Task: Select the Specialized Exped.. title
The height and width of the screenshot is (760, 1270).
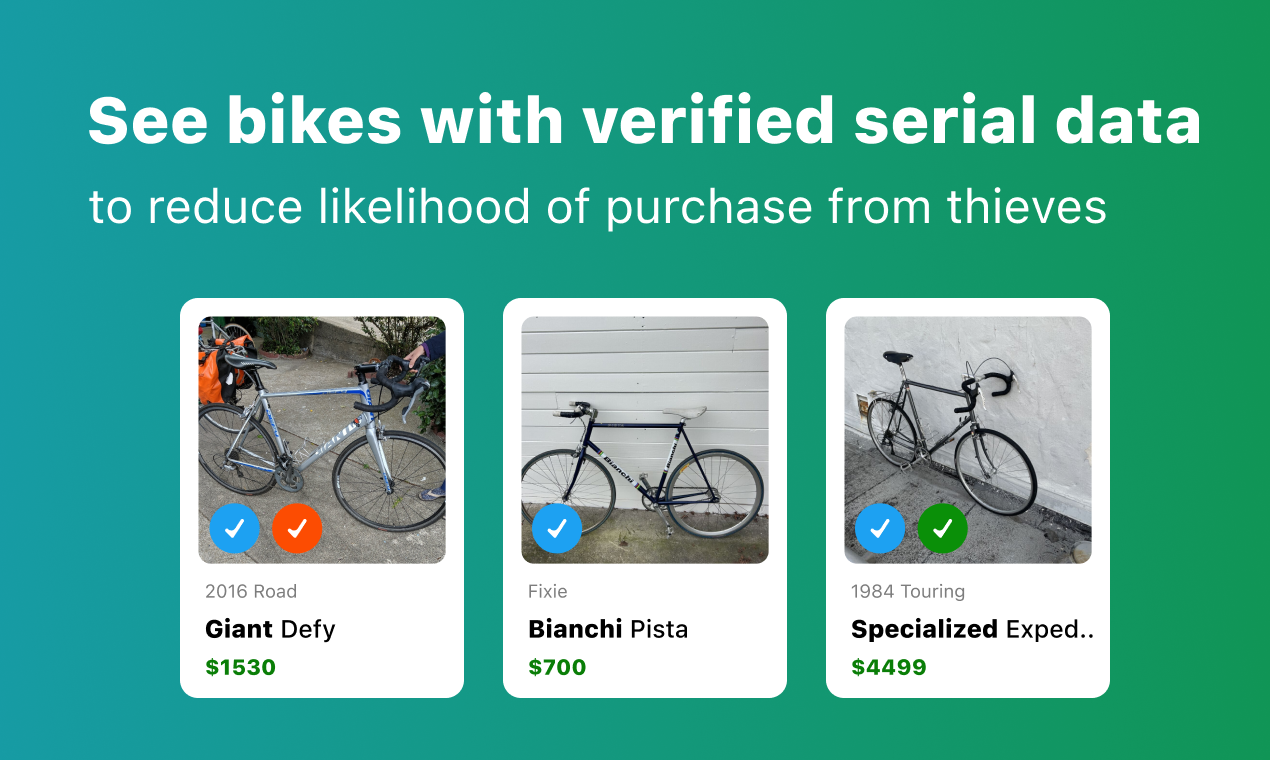Action: [973, 629]
